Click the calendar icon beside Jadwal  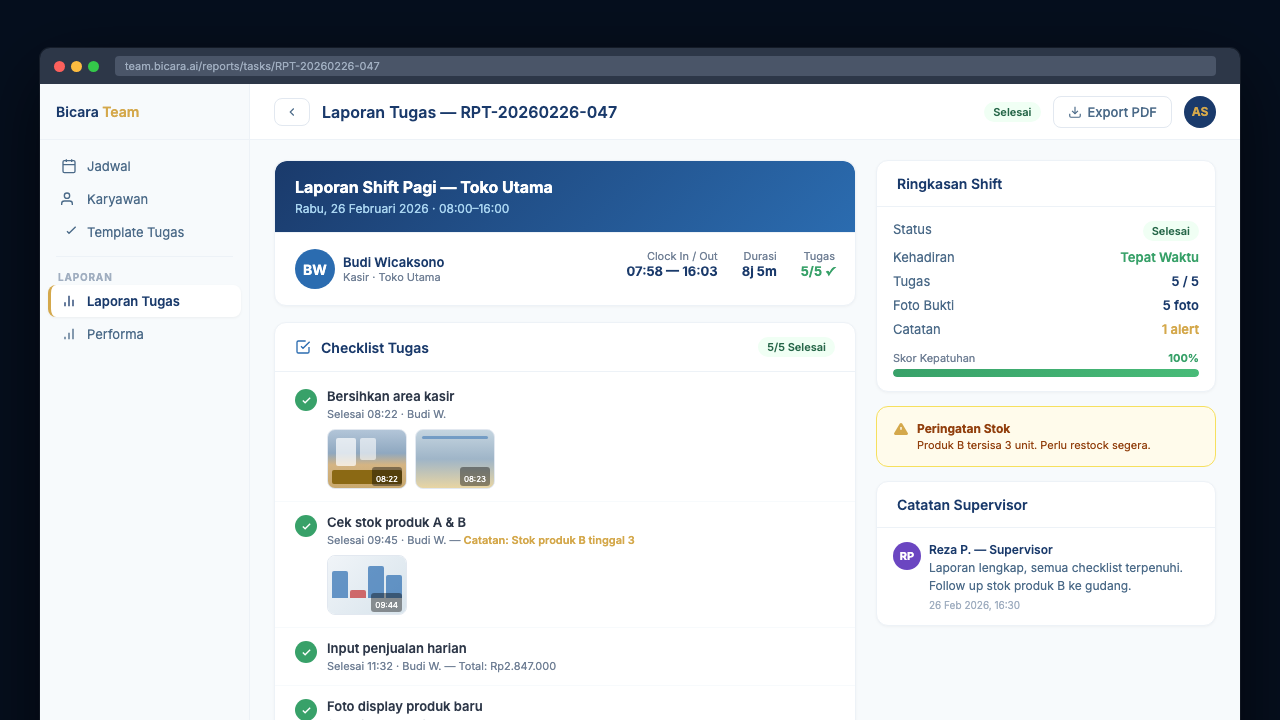[69, 166]
